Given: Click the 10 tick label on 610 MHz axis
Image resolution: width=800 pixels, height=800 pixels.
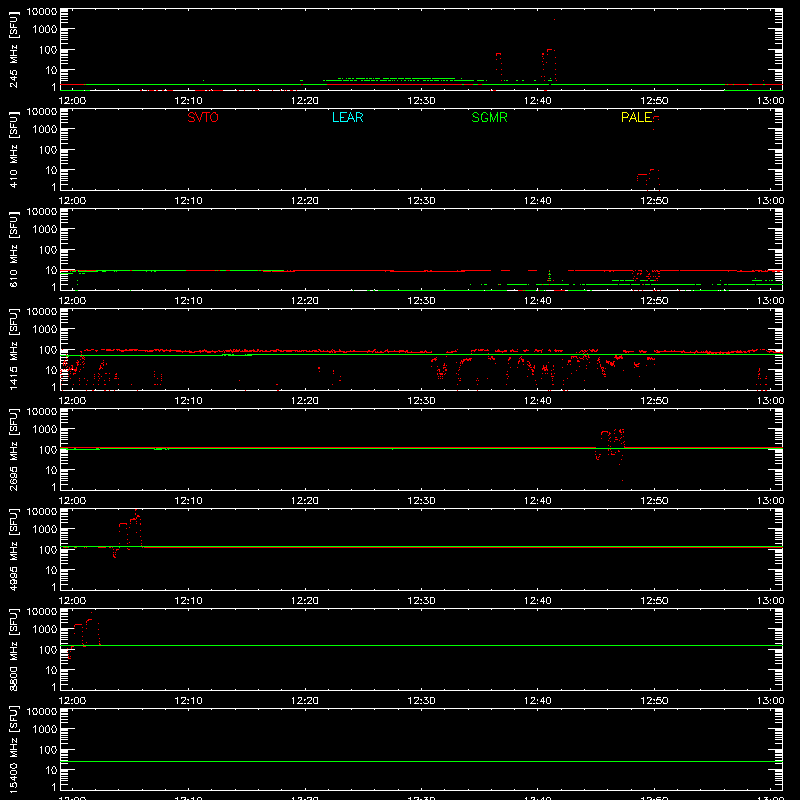Looking at the screenshot, I should pyautogui.click(x=51, y=270).
